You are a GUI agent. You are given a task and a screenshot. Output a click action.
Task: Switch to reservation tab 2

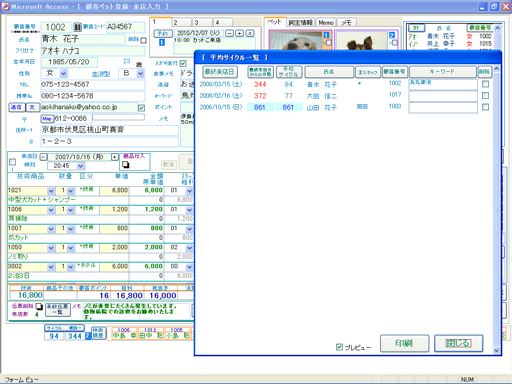(182, 22)
